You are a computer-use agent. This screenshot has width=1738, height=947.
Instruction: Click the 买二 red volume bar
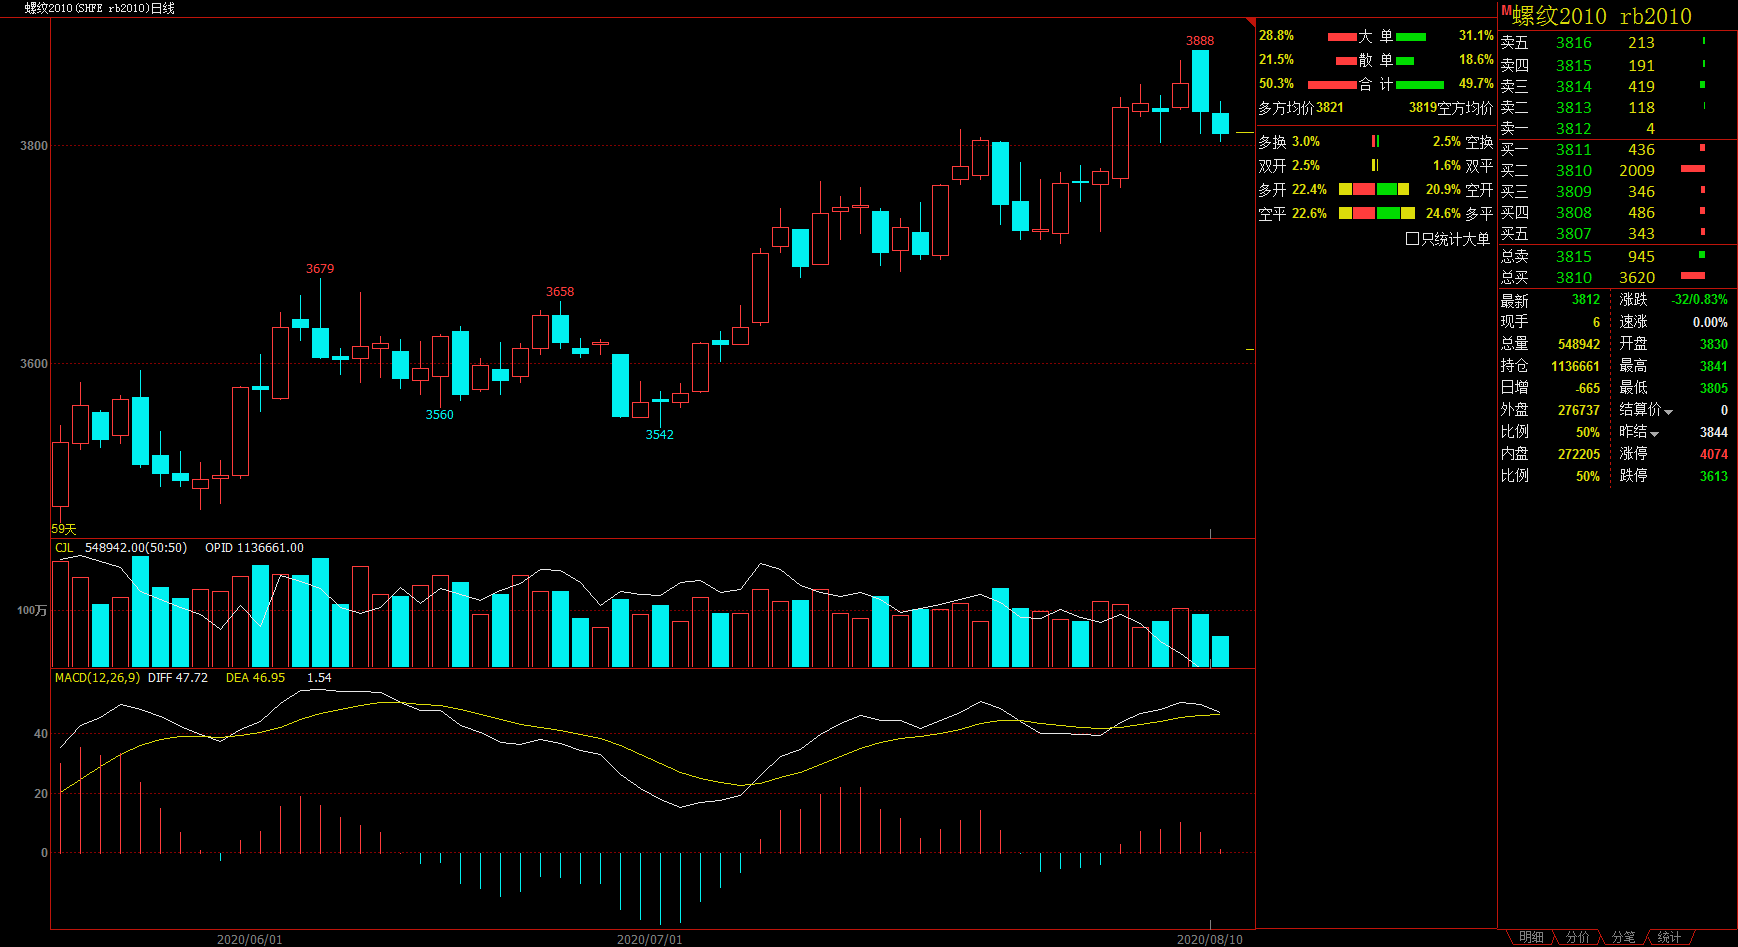[x=1693, y=169]
